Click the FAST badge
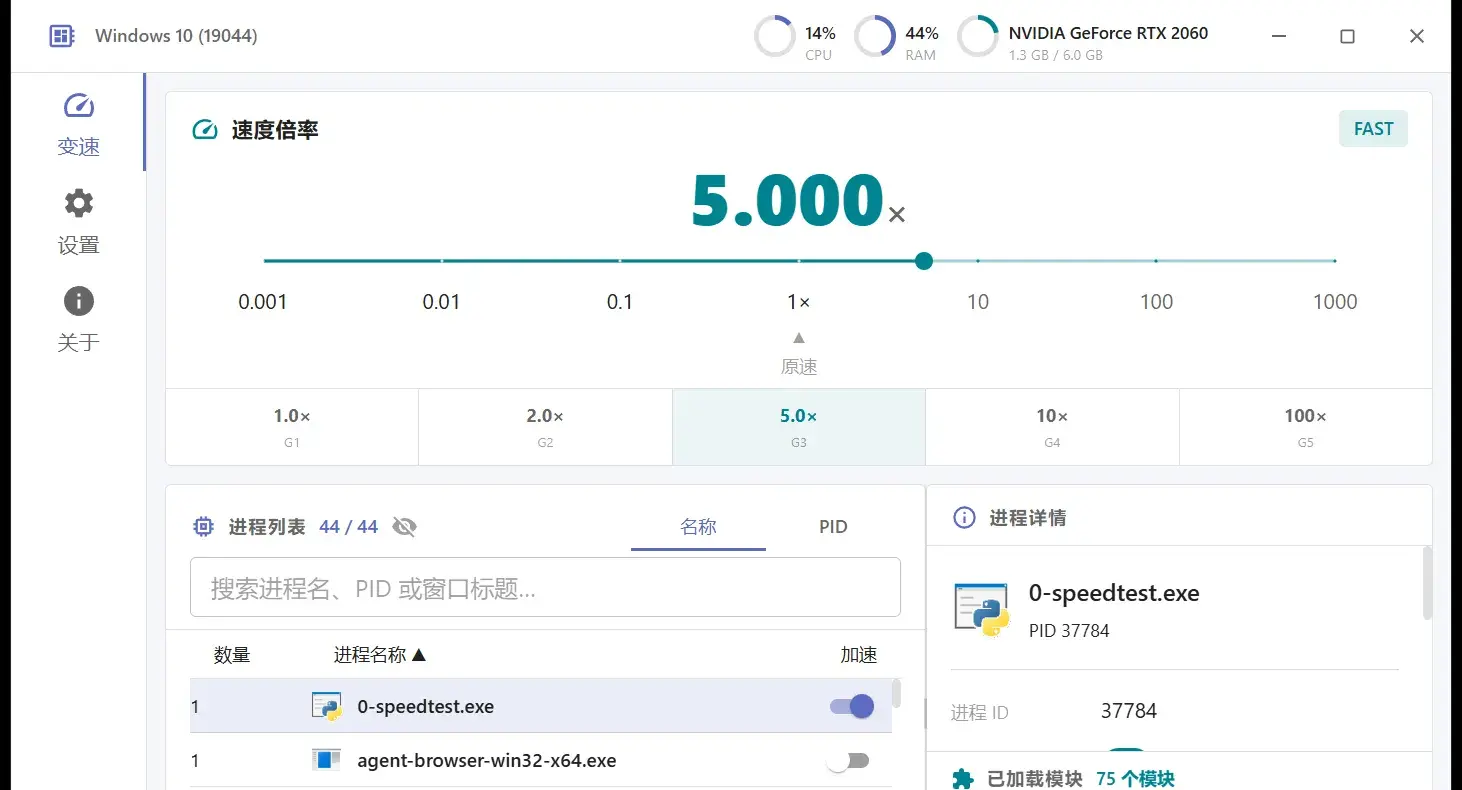This screenshot has width=1462, height=790. 1373,129
